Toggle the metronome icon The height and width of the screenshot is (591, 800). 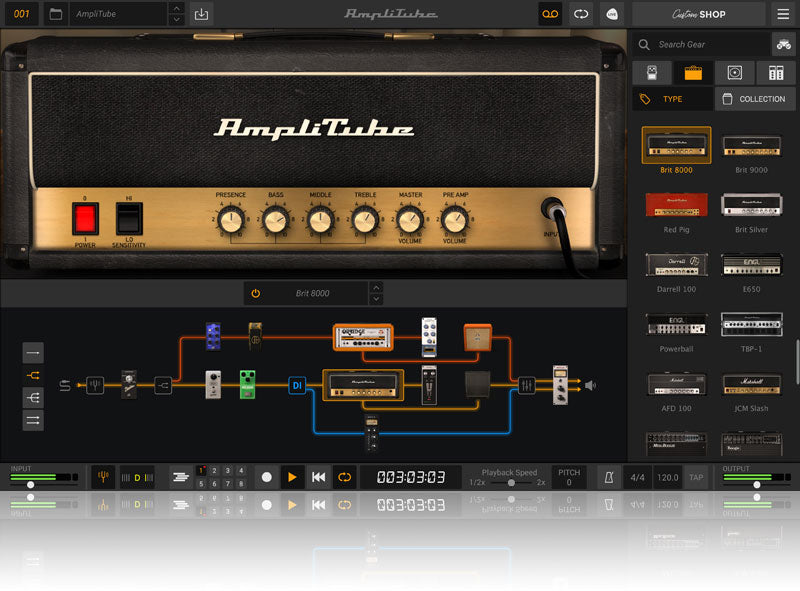coord(609,477)
